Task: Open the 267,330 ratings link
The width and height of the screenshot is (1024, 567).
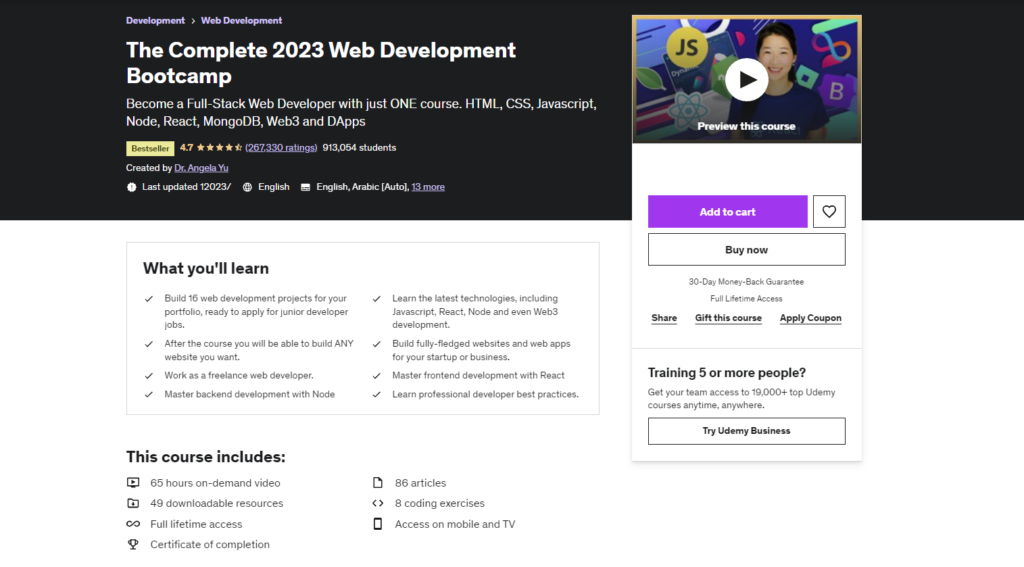Action: coord(281,148)
